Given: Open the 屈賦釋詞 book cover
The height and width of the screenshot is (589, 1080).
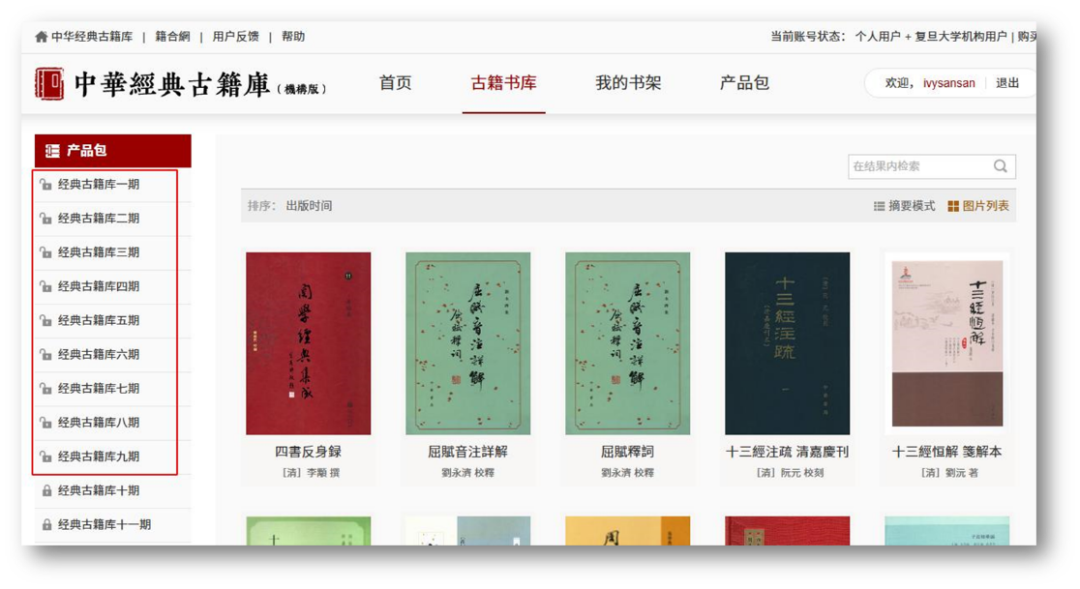Looking at the screenshot, I should pos(627,343).
